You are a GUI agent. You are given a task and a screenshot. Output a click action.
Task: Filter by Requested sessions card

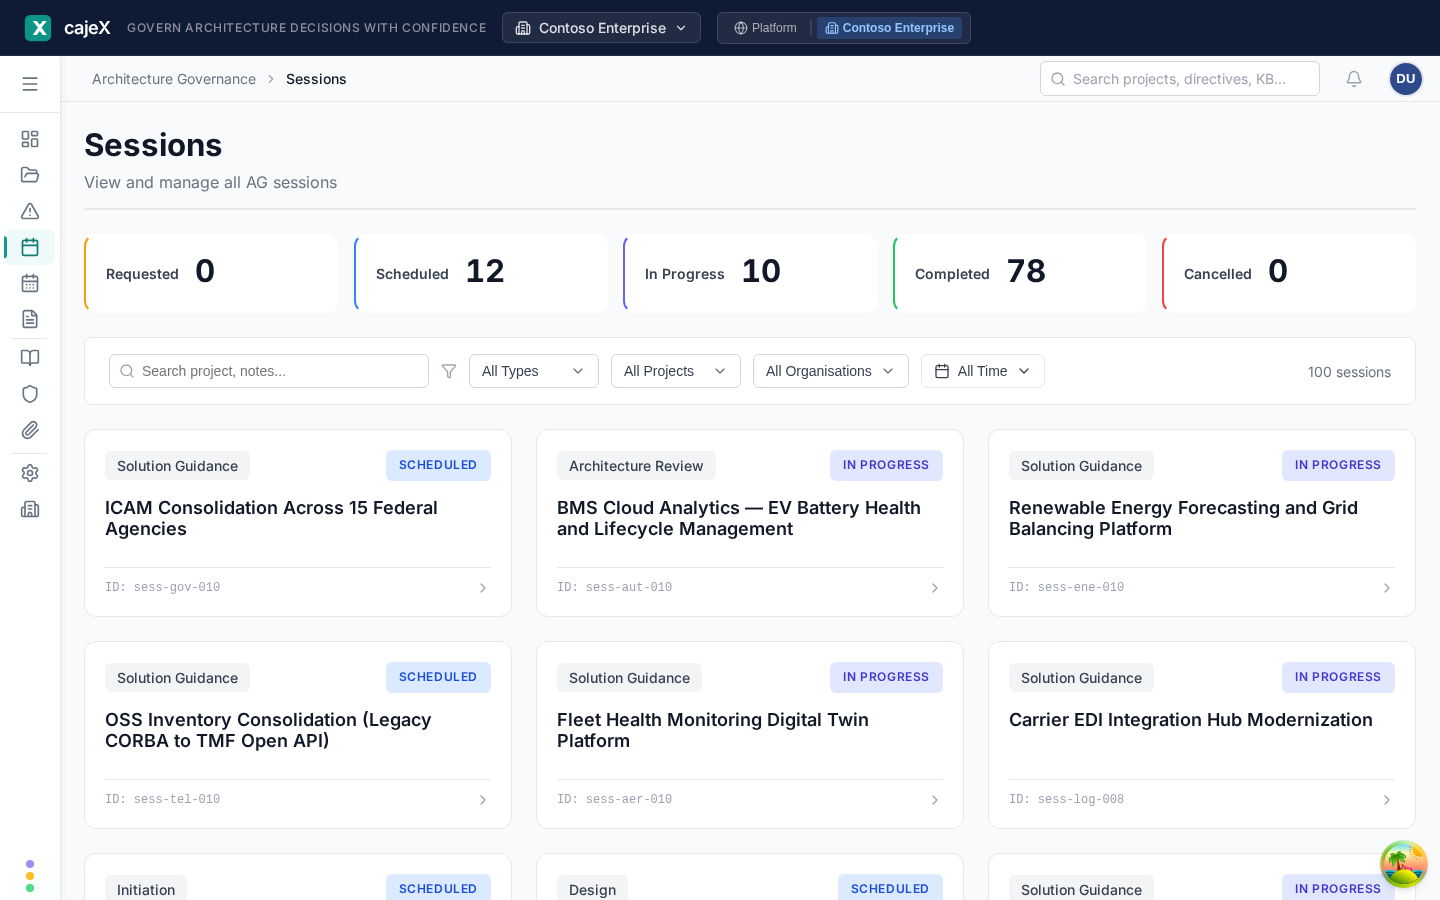tap(211, 273)
